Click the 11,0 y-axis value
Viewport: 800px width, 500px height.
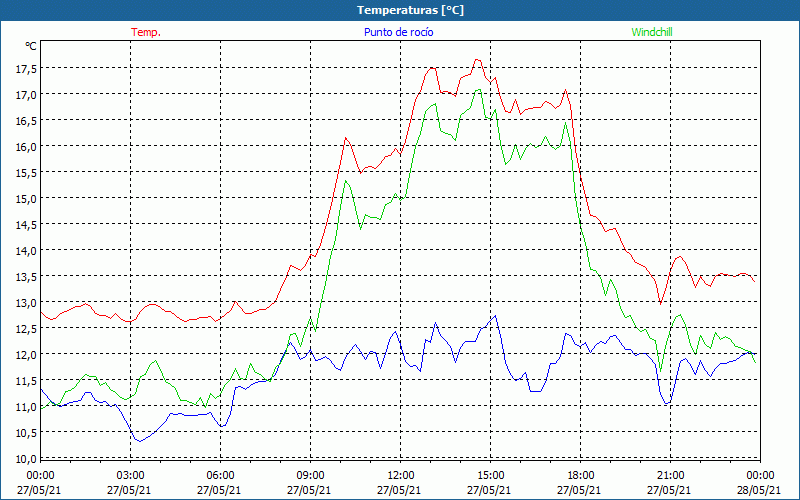25,408
